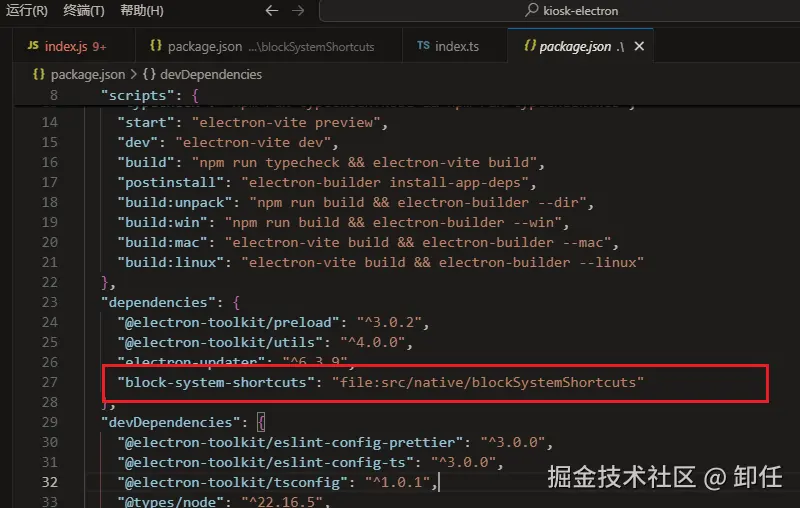Viewport: 800px width, 508px height.
Task: Click line number 14 in gutter
Action: click(x=49, y=122)
